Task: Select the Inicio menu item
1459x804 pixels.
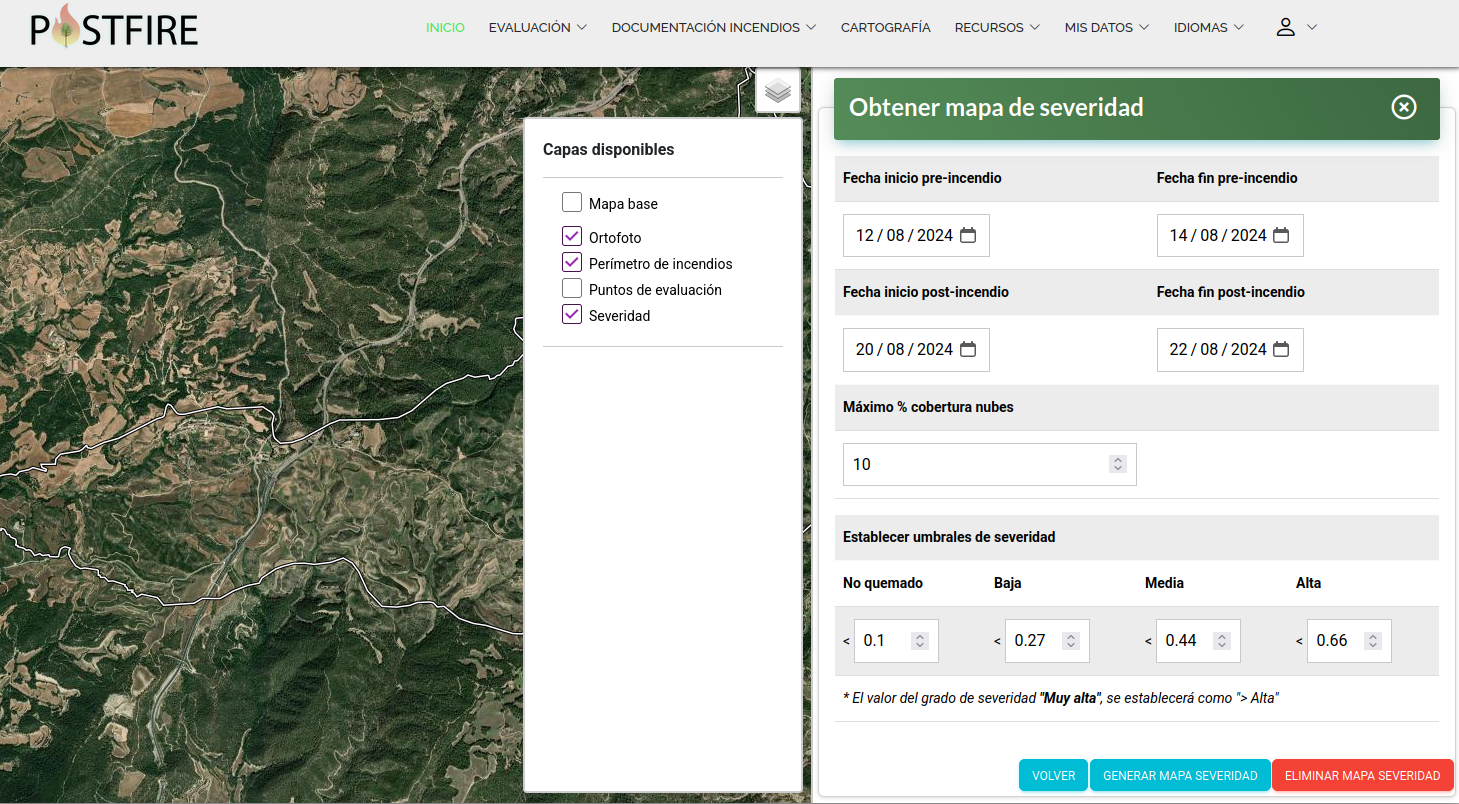Action: click(445, 28)
